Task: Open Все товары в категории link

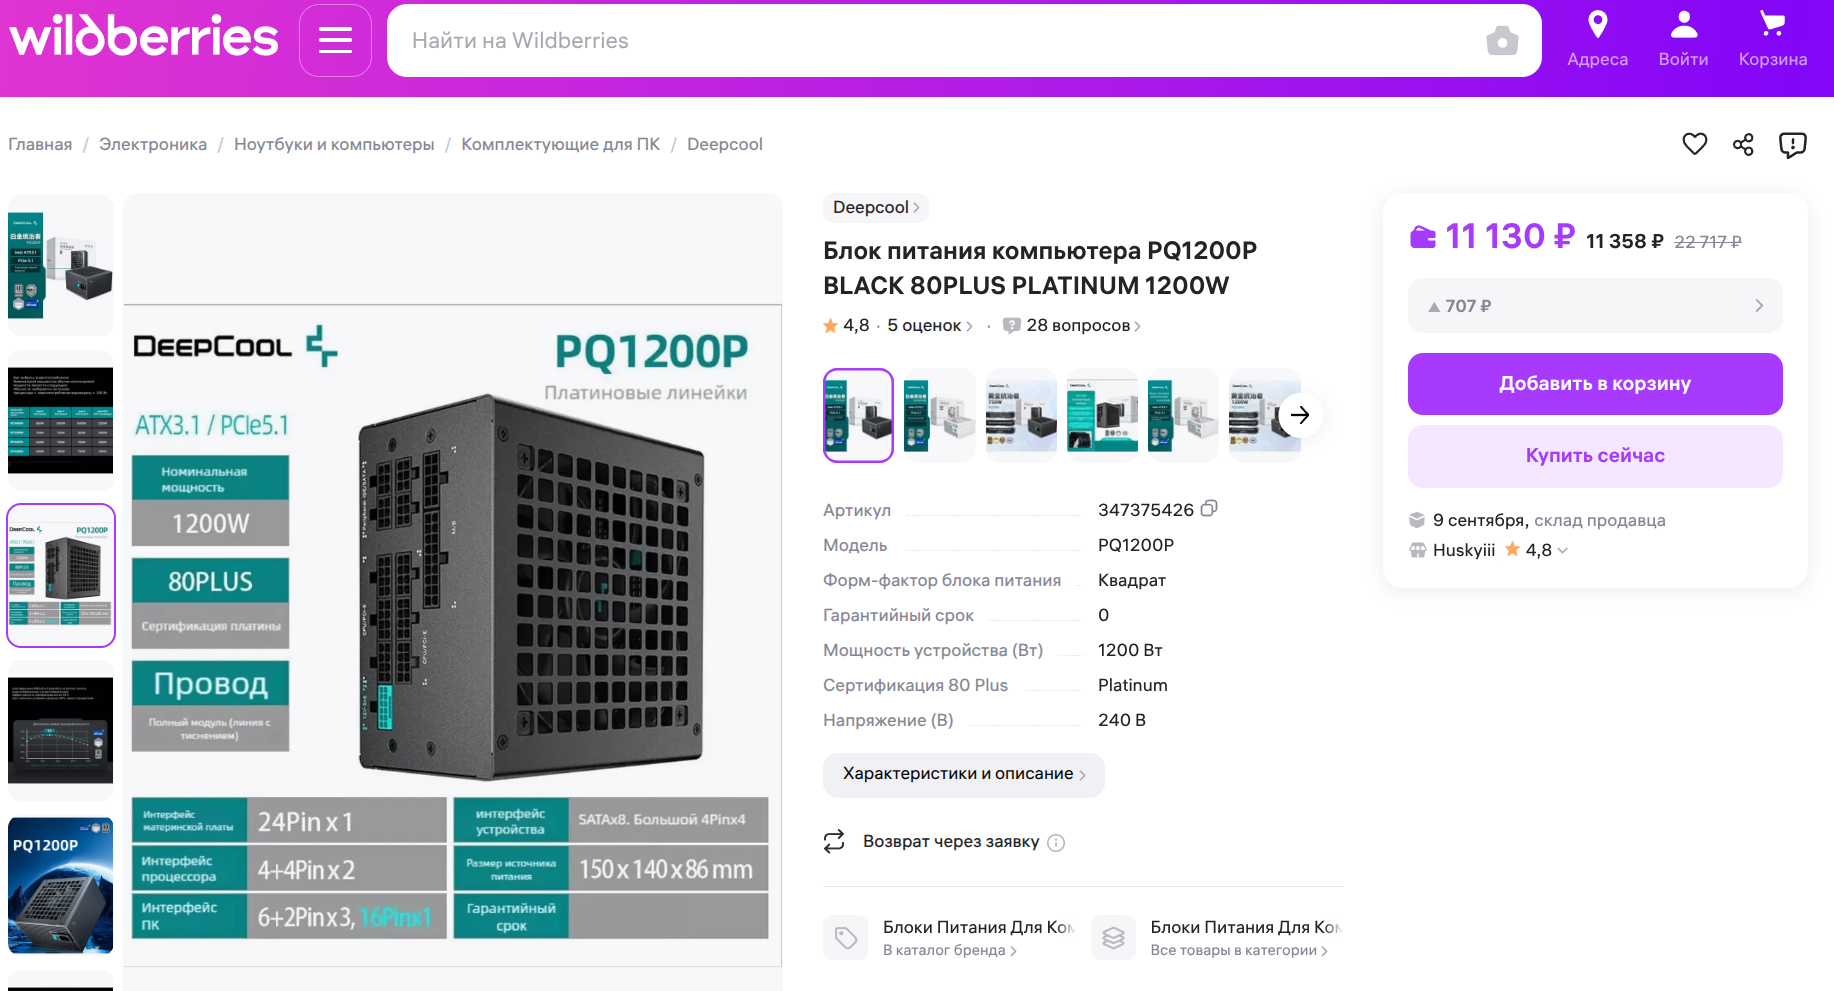Action: [x=1239, y=950]
